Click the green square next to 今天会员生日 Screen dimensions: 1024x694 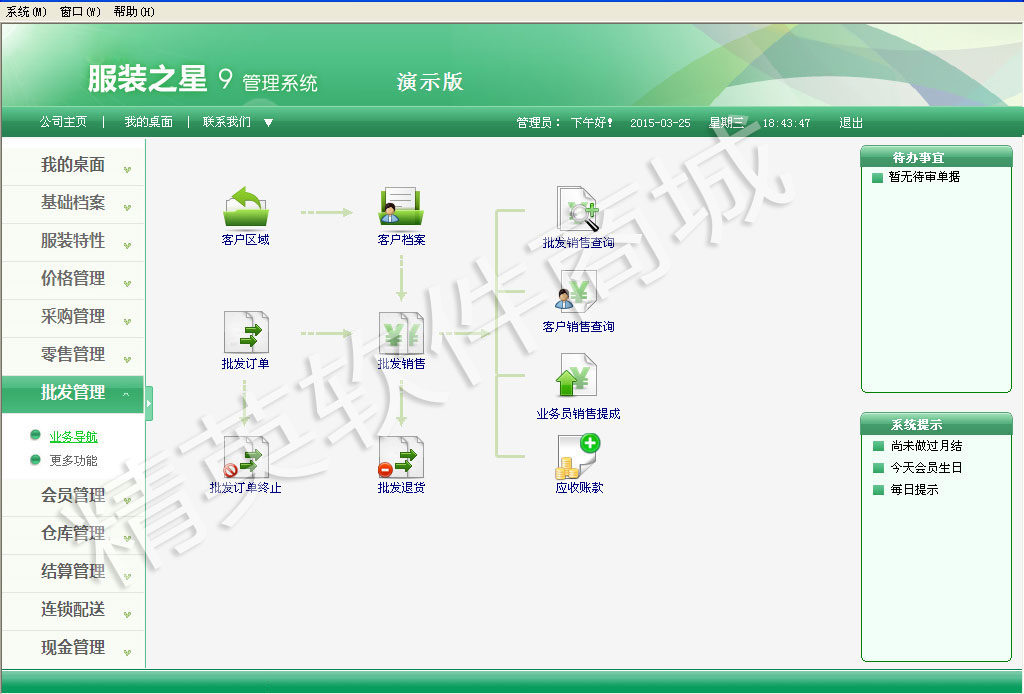coord(878,468)
